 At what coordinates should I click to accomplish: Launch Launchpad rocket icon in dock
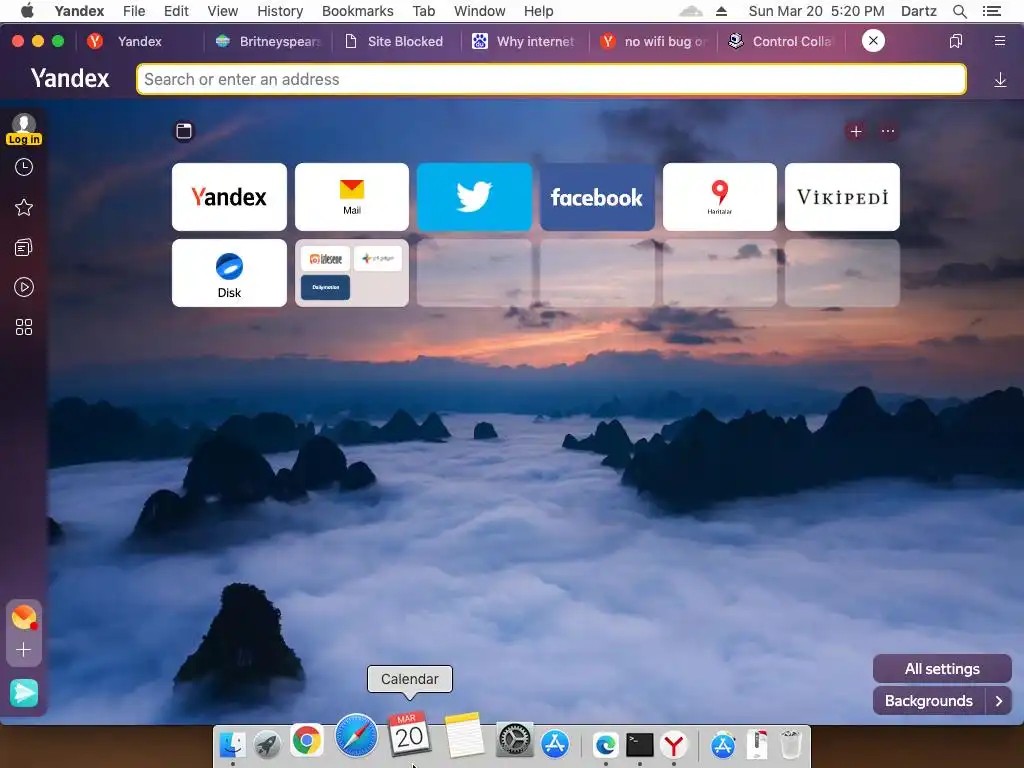267,744
